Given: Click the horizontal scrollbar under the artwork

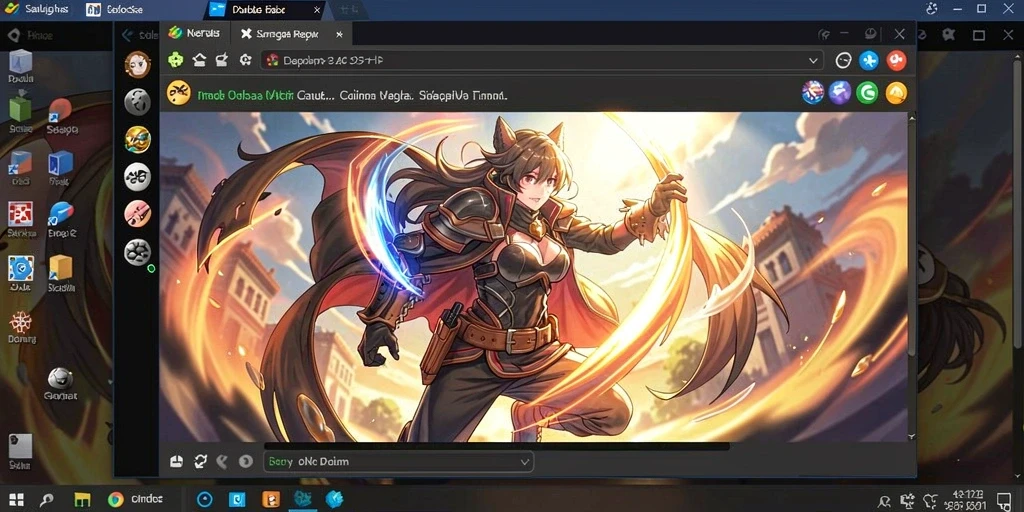Looking at the screenshot, I should coord(496,447).
